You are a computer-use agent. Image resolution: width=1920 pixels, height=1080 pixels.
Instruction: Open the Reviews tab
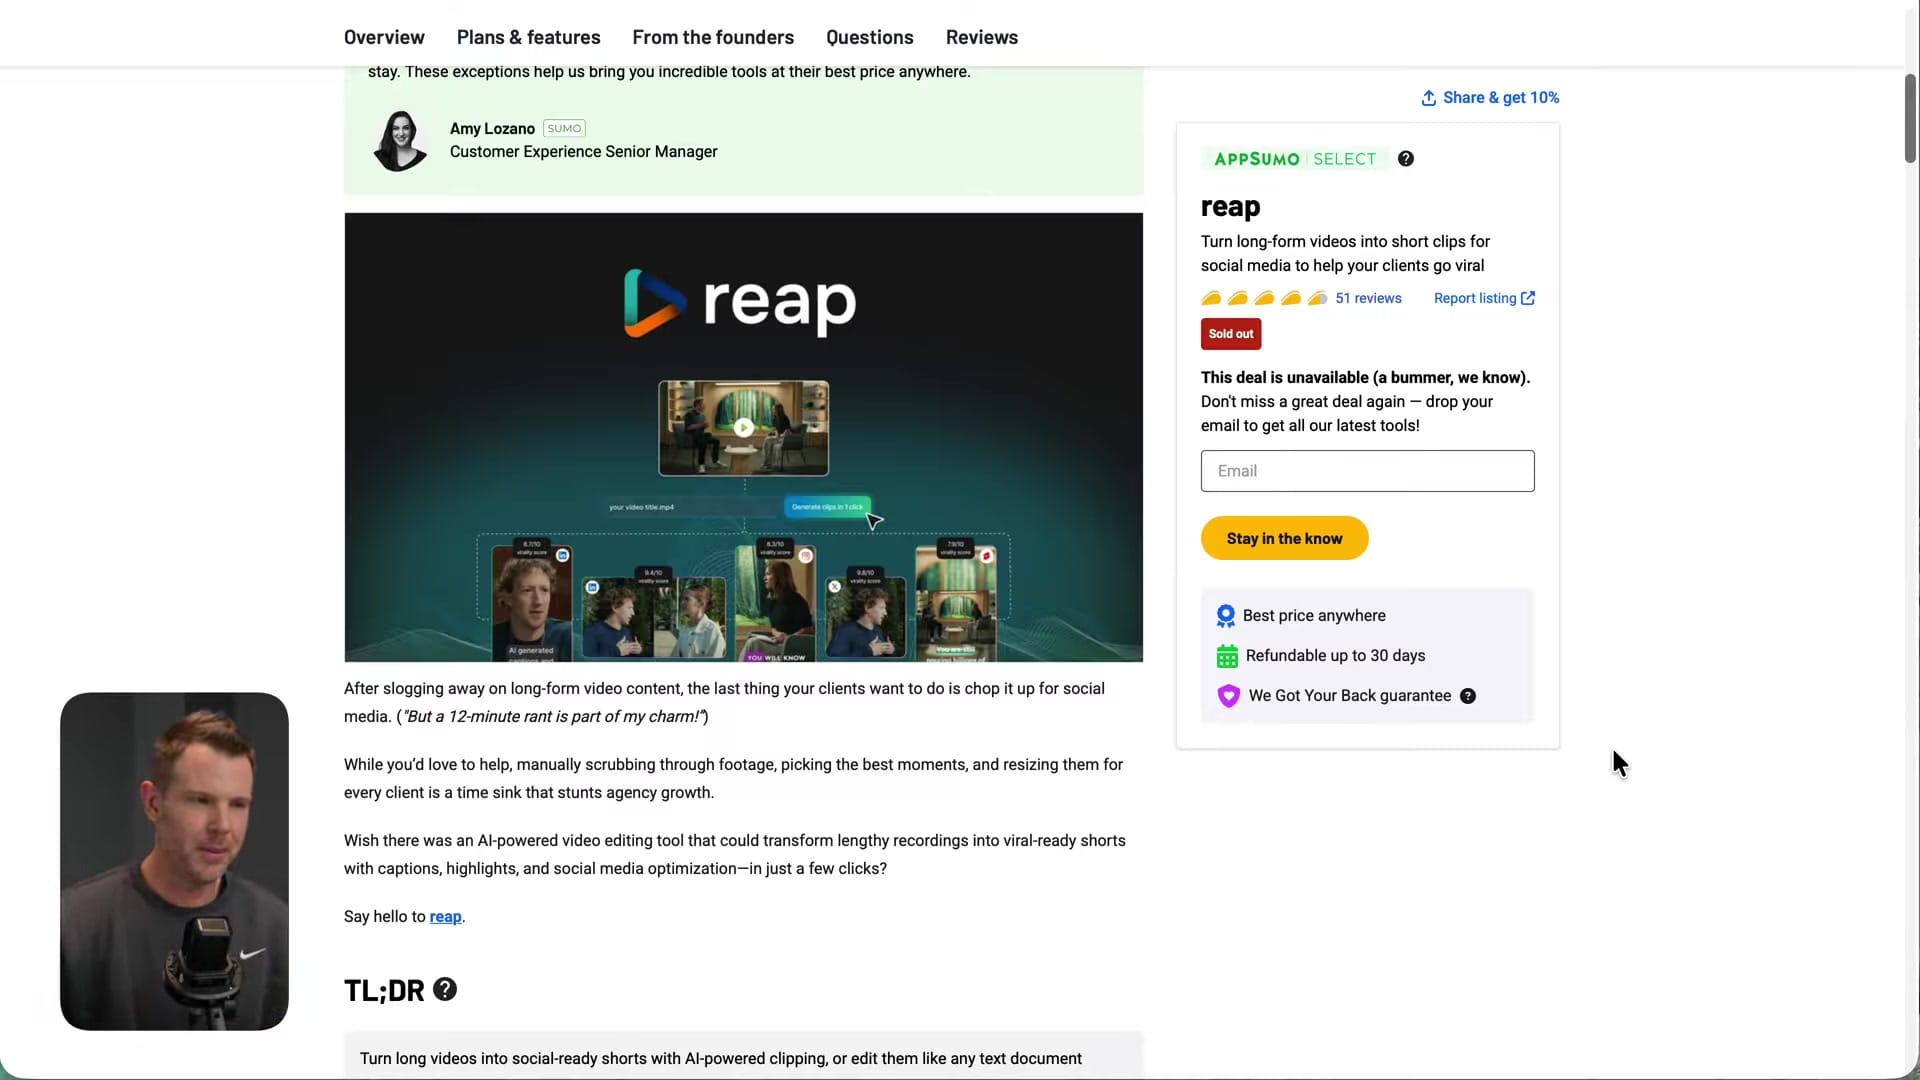(981, 37)
